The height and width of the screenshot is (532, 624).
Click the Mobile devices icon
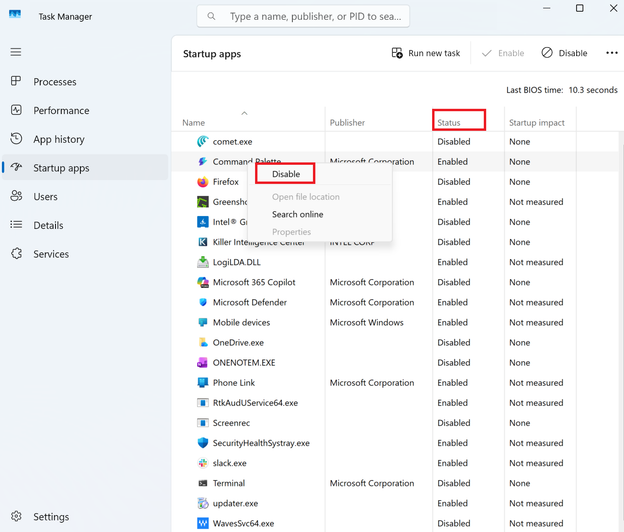point(203,322)
